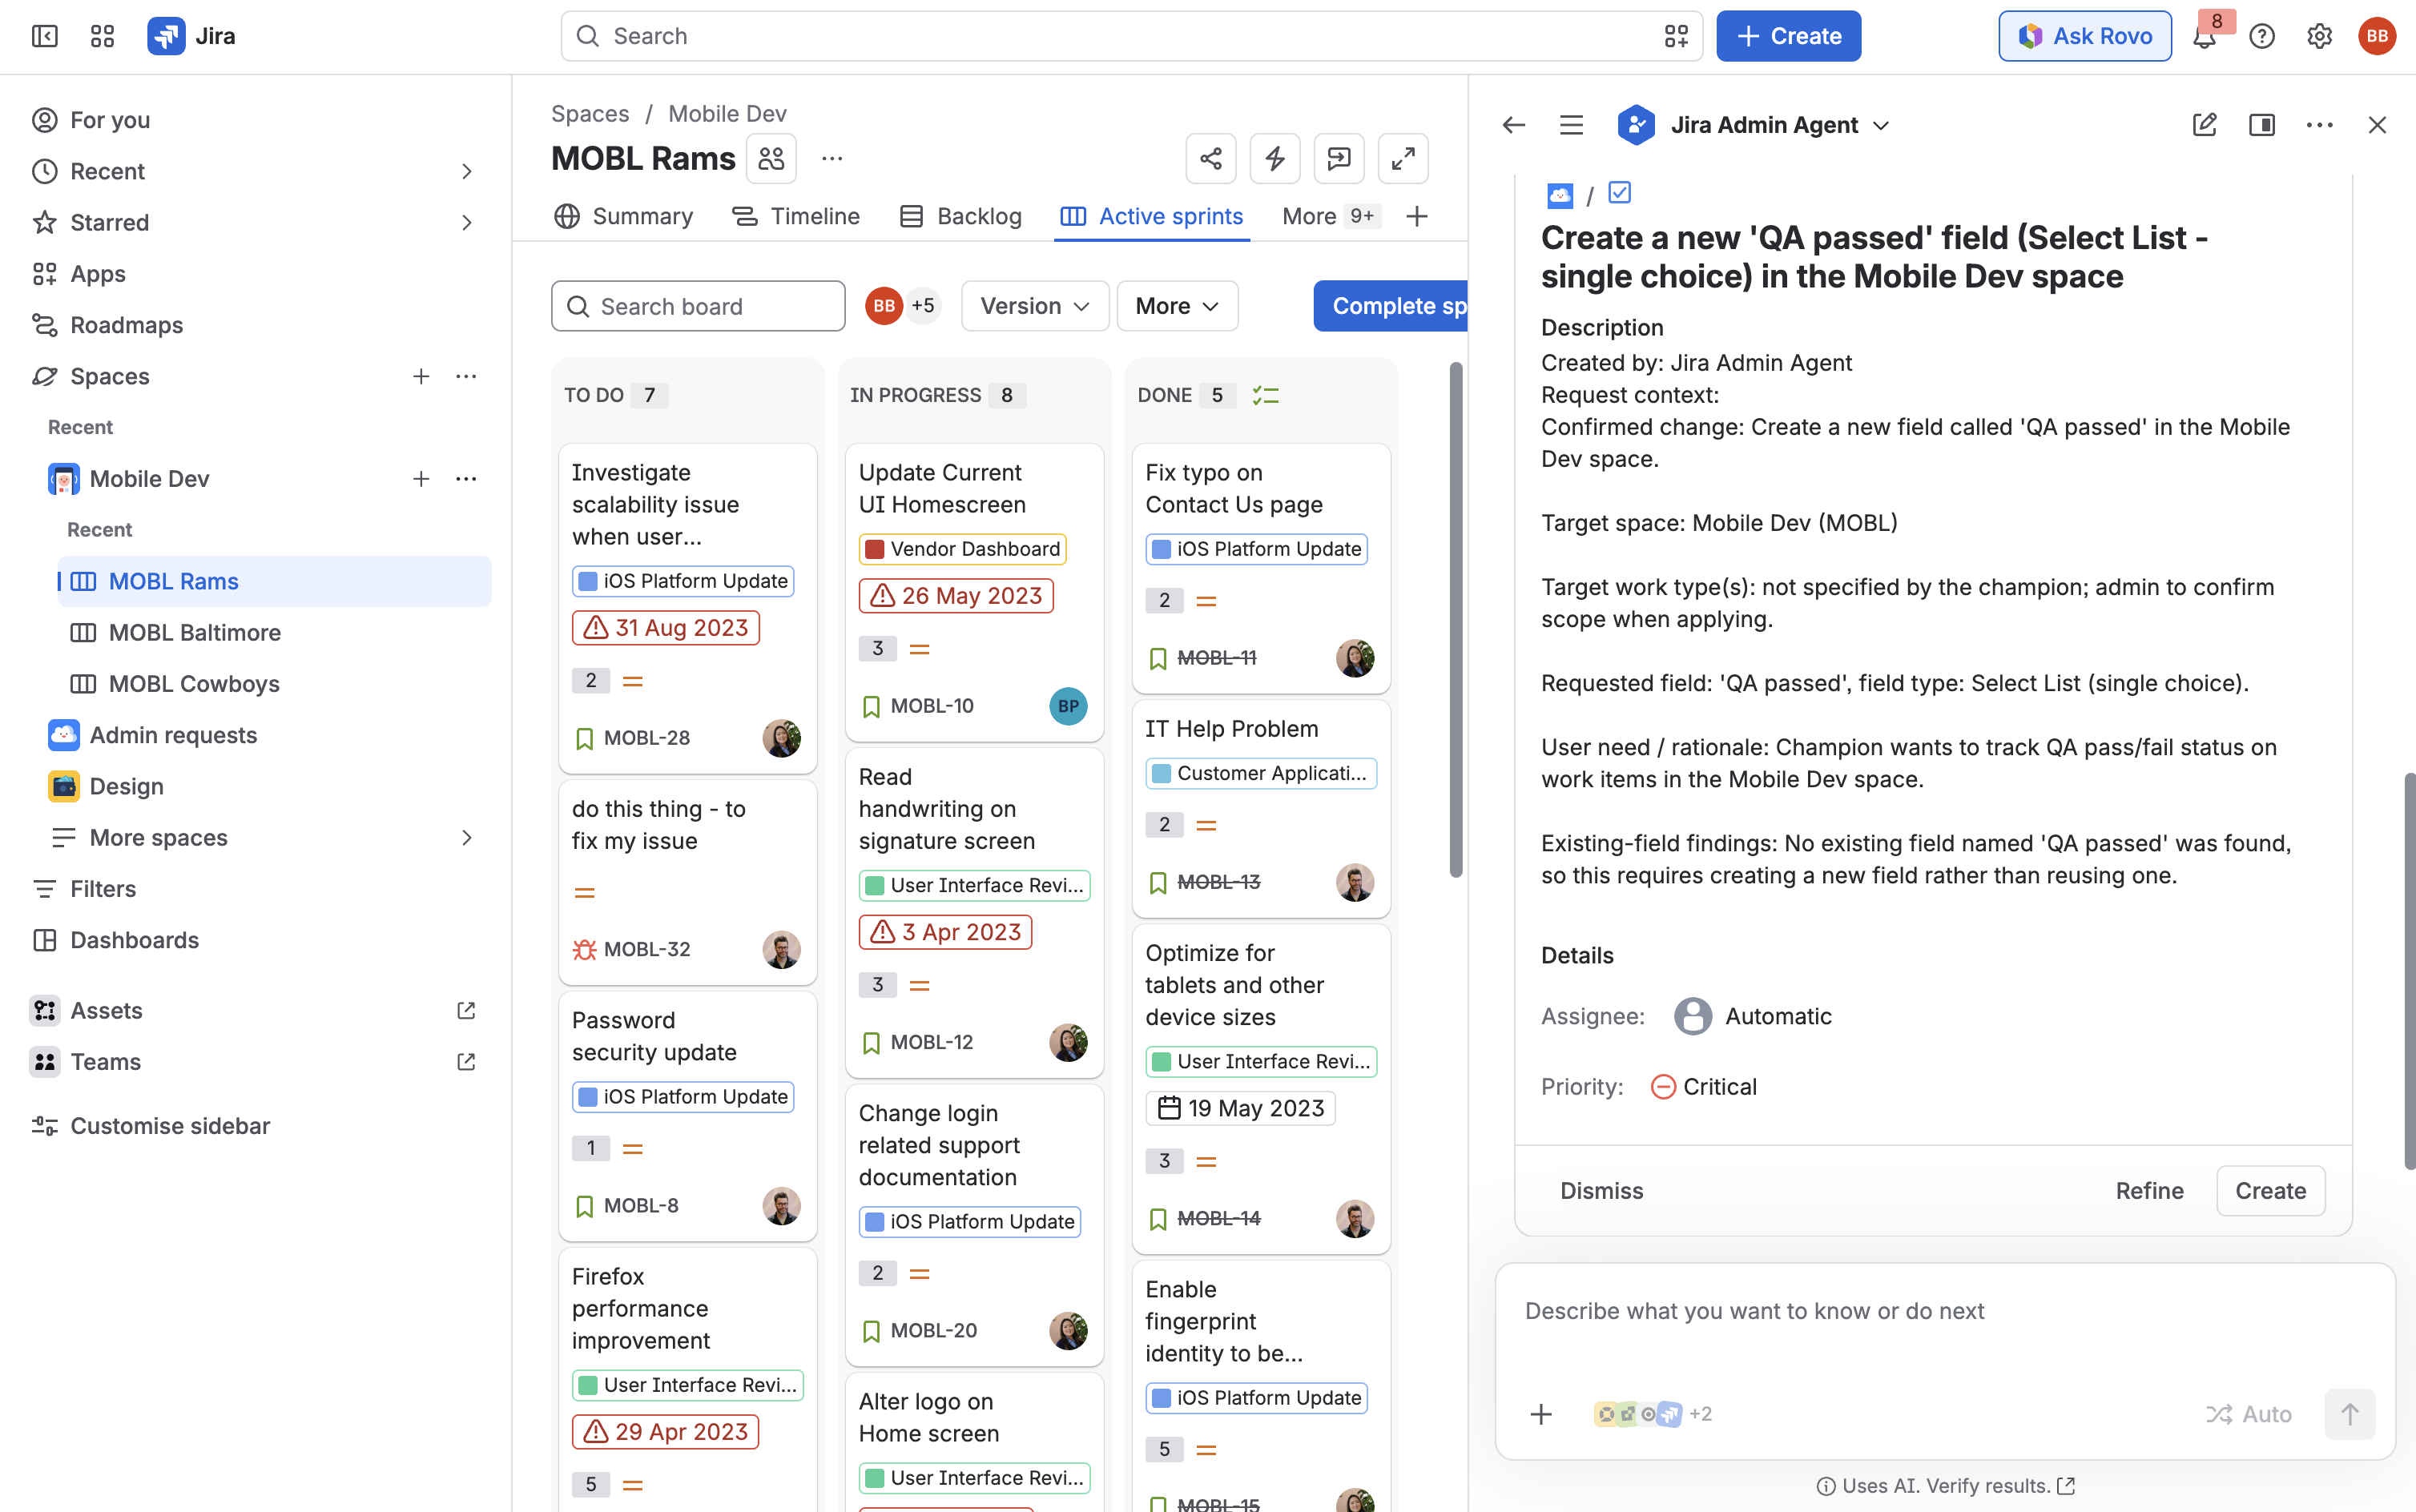Screen dimensions: 2416x1512
Task: Start a new chat with the edit icon
Action: click(2204, 125)
